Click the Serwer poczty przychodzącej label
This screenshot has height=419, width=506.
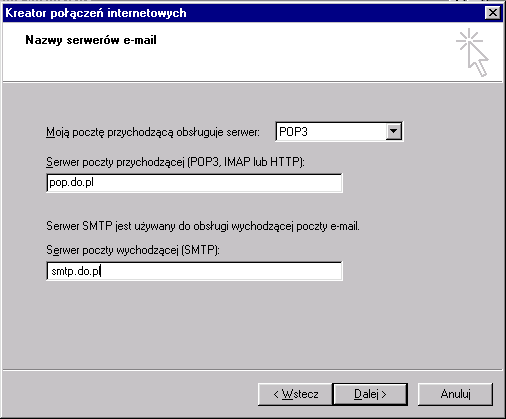click(x=175, y=162)
